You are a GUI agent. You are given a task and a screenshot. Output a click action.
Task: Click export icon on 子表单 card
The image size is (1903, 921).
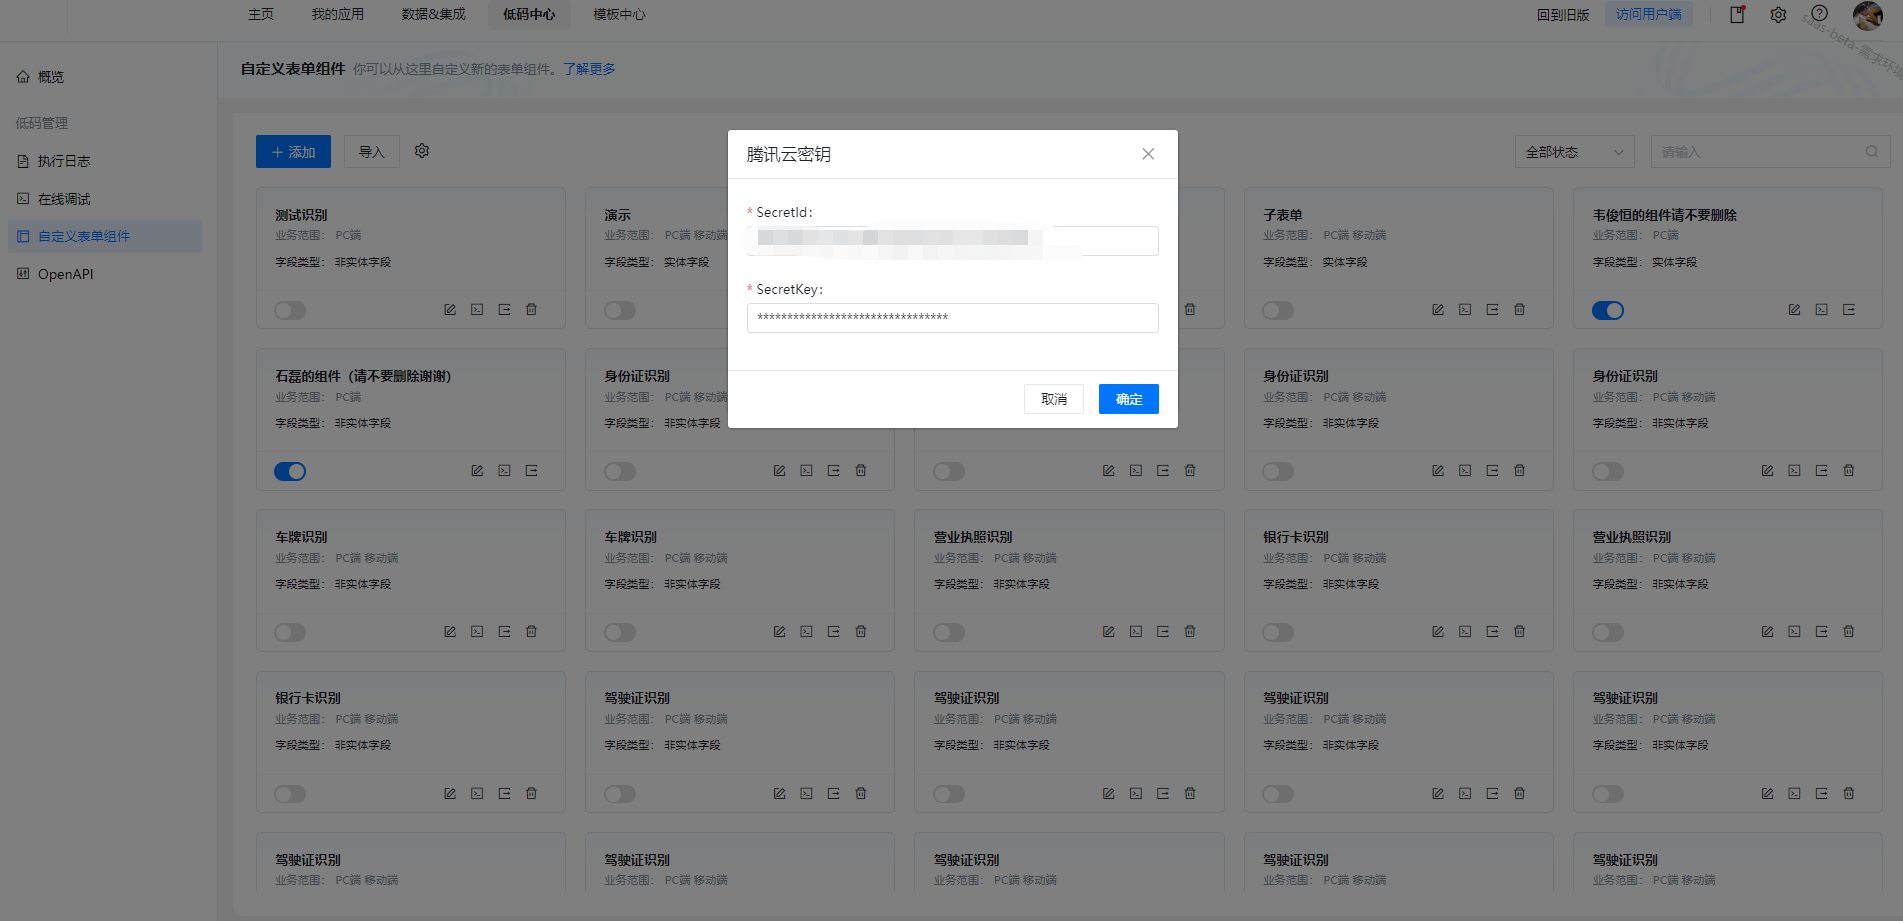click(1492, 310)
